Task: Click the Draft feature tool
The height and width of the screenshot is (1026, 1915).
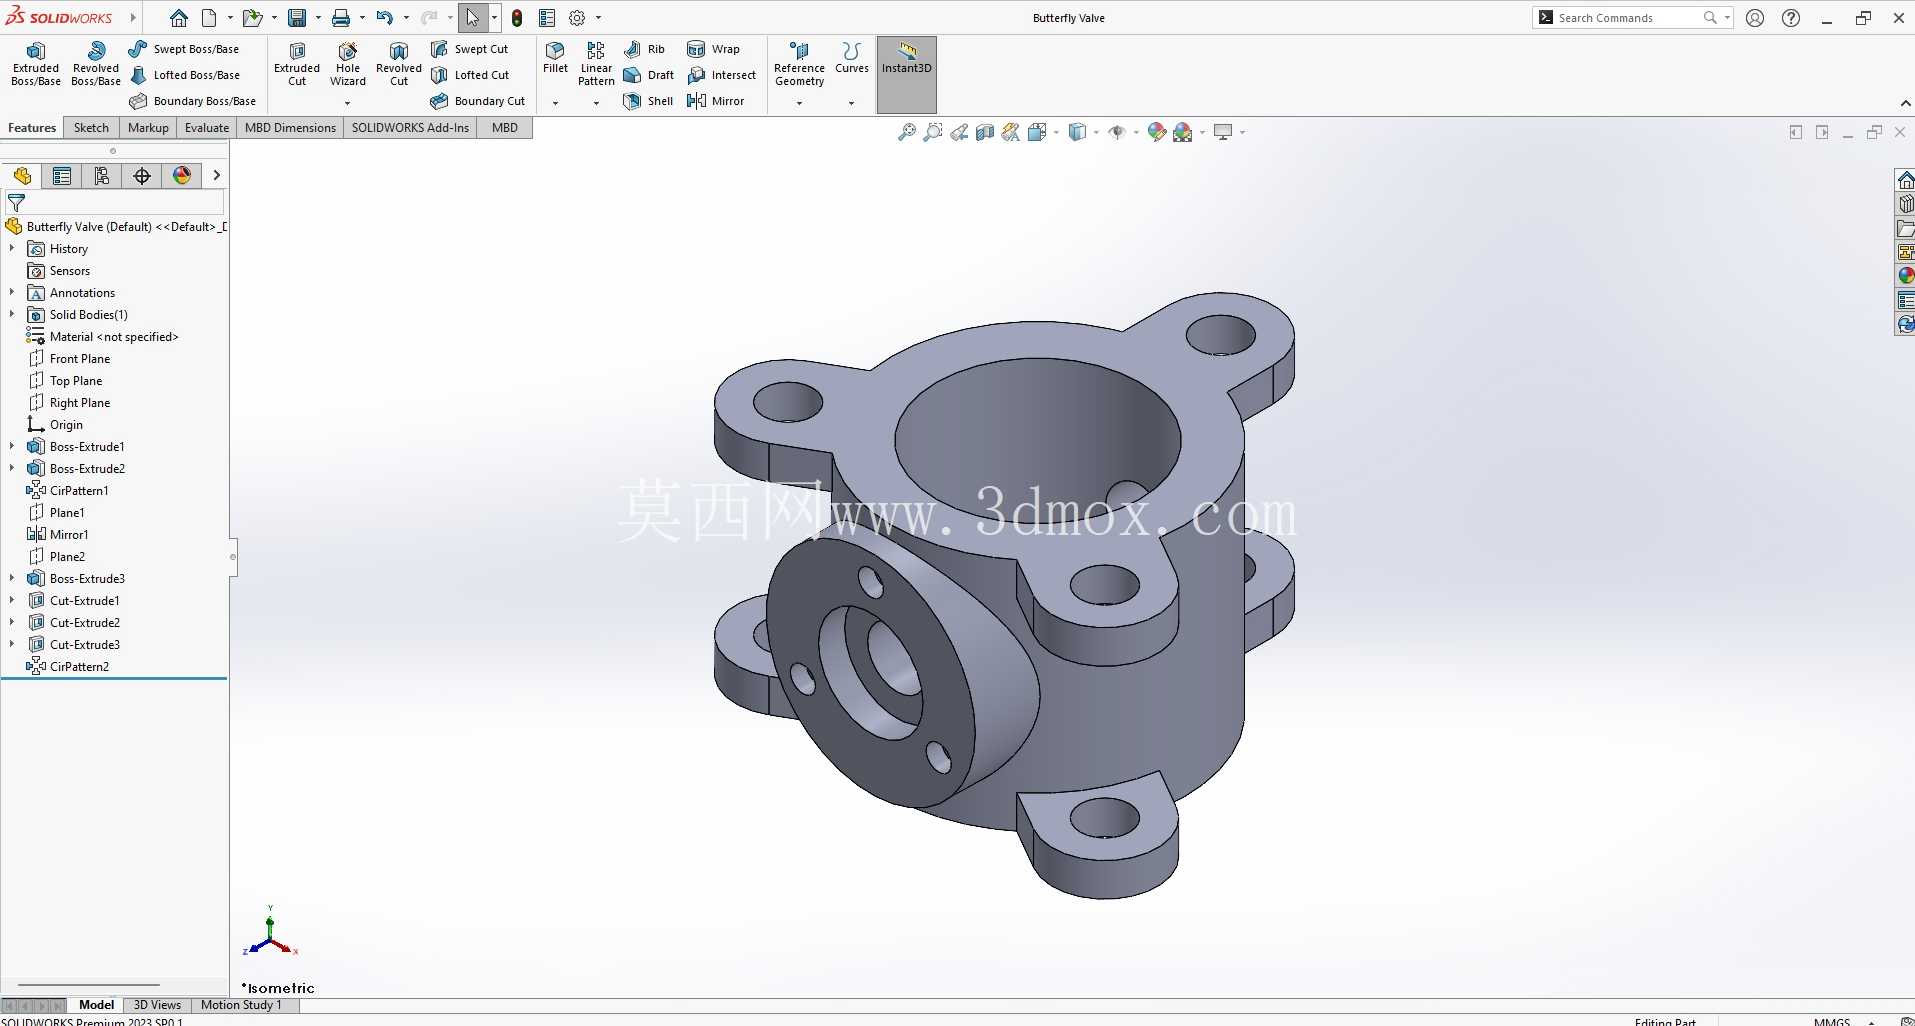Action: click(x=648, y=75)
